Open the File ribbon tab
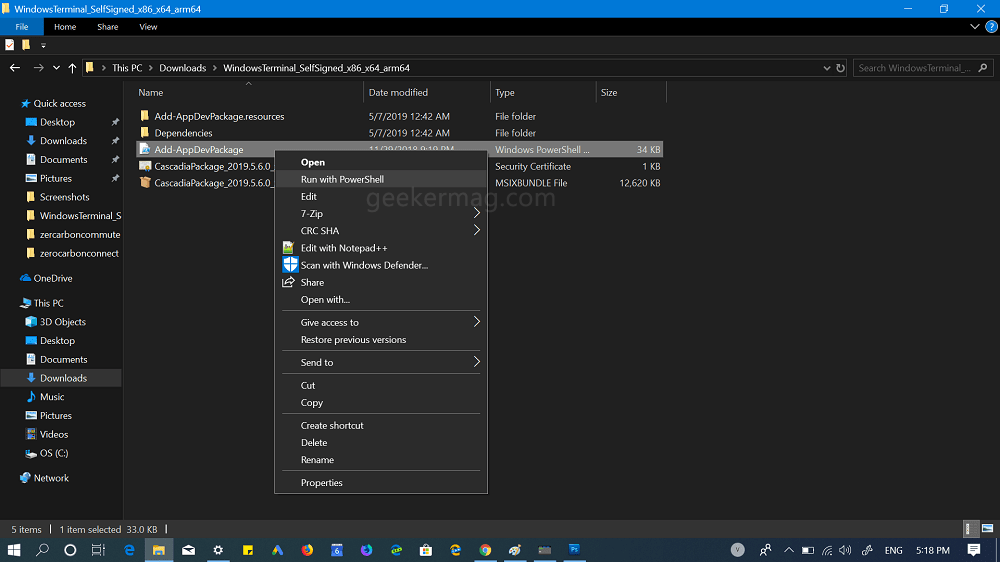 point(22,27)
